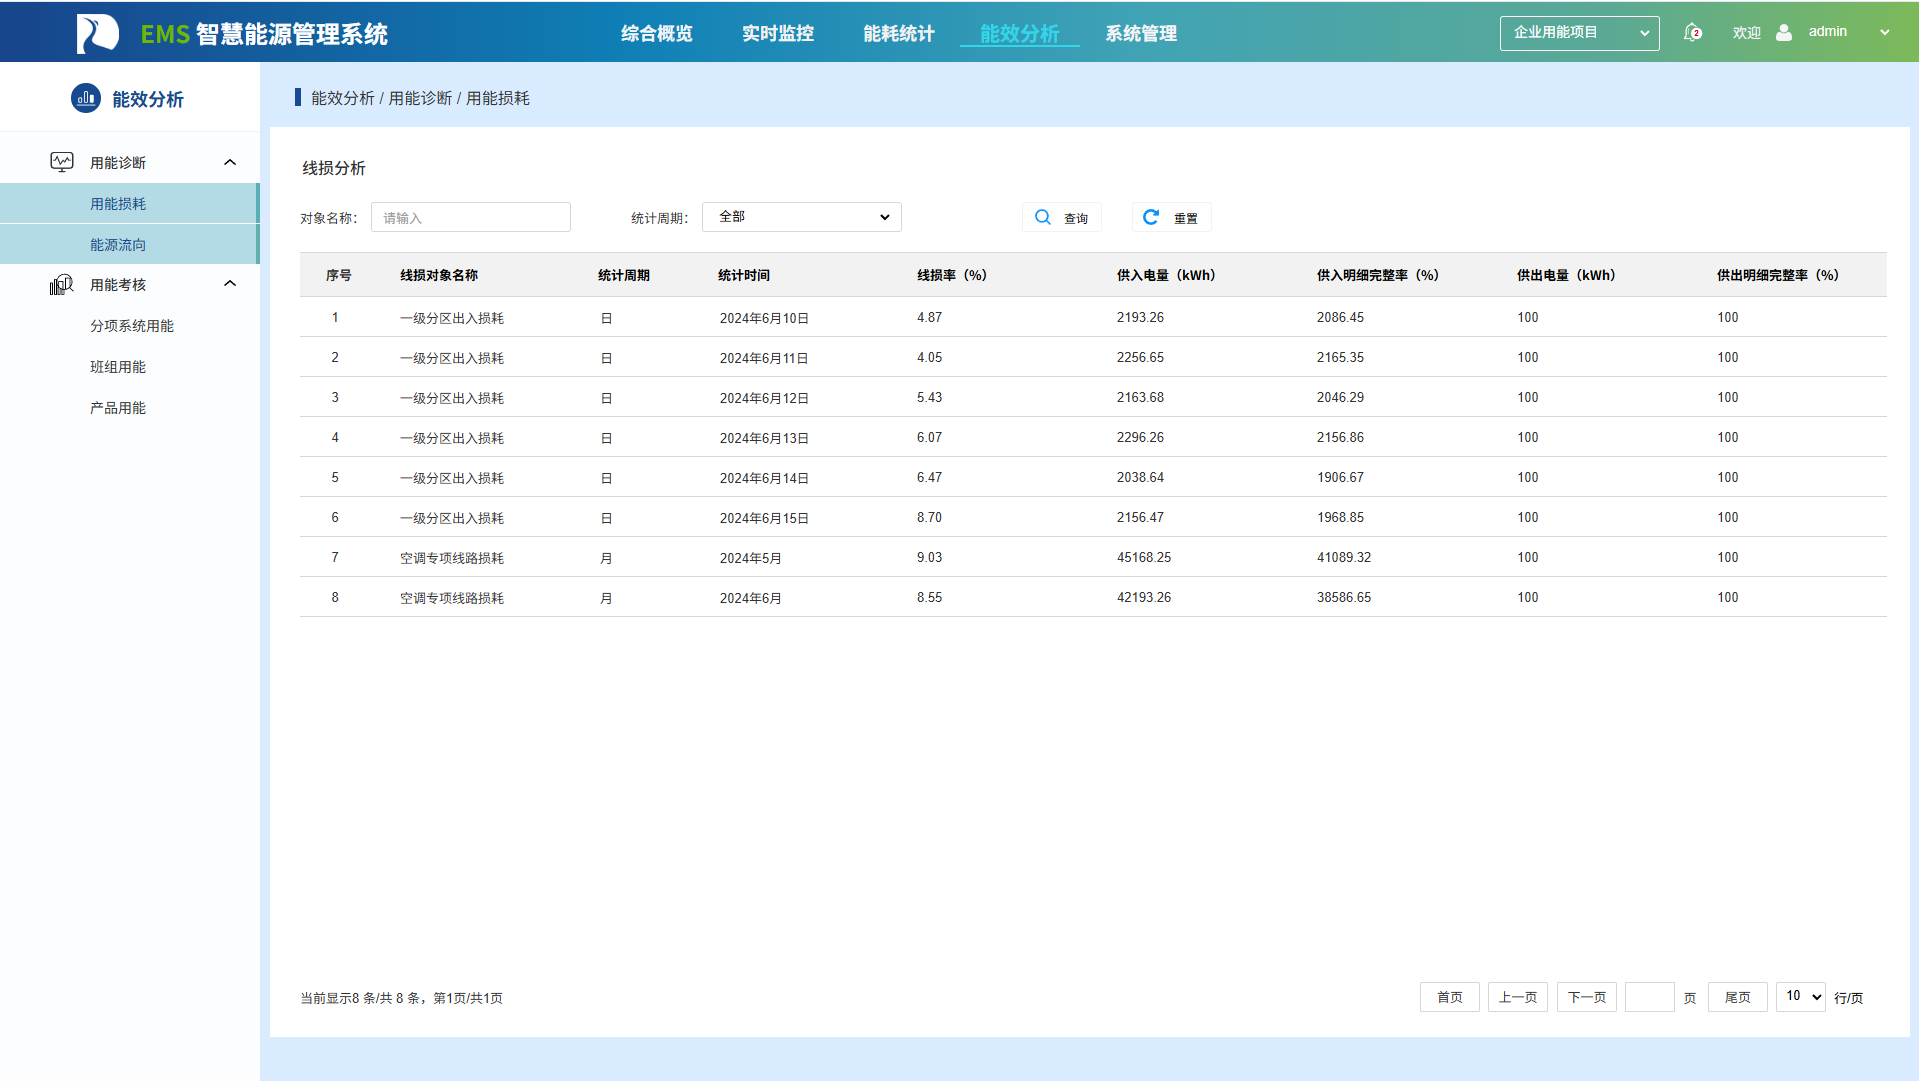
Task: Open the 系统管理 tab
Action: [1141, 33]
